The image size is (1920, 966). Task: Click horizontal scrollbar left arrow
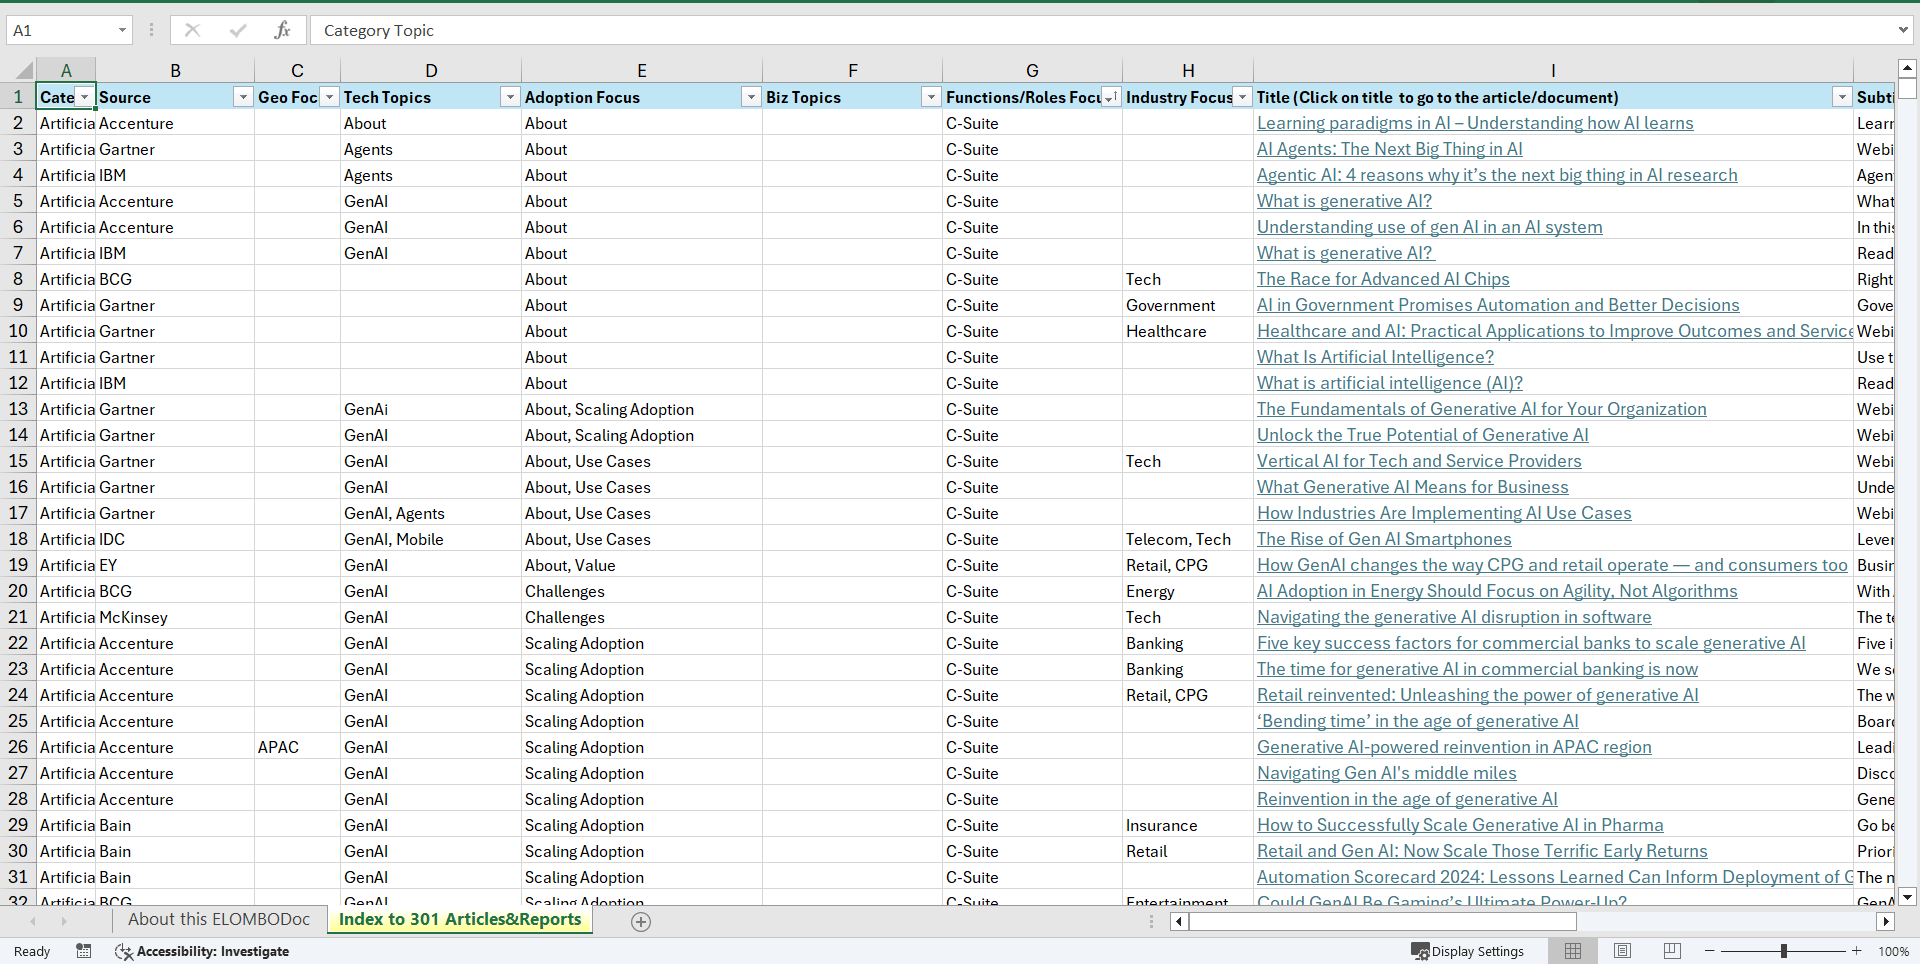tap(1179, 921)
